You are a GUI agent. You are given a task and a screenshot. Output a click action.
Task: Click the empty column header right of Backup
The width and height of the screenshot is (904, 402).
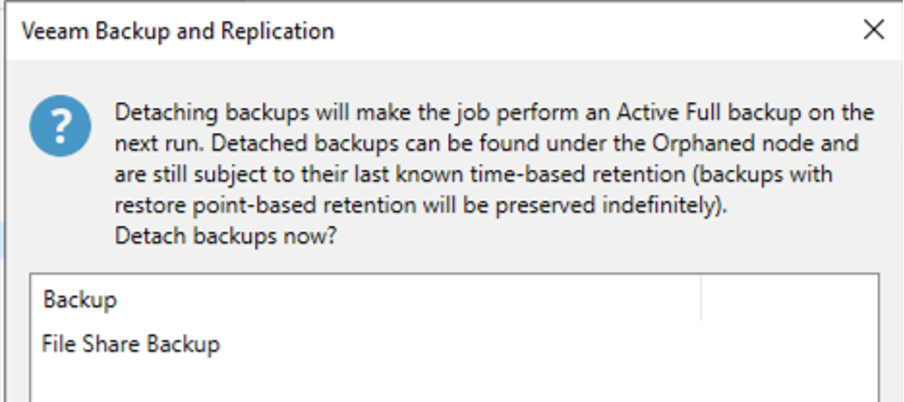(x=788, y=299)
